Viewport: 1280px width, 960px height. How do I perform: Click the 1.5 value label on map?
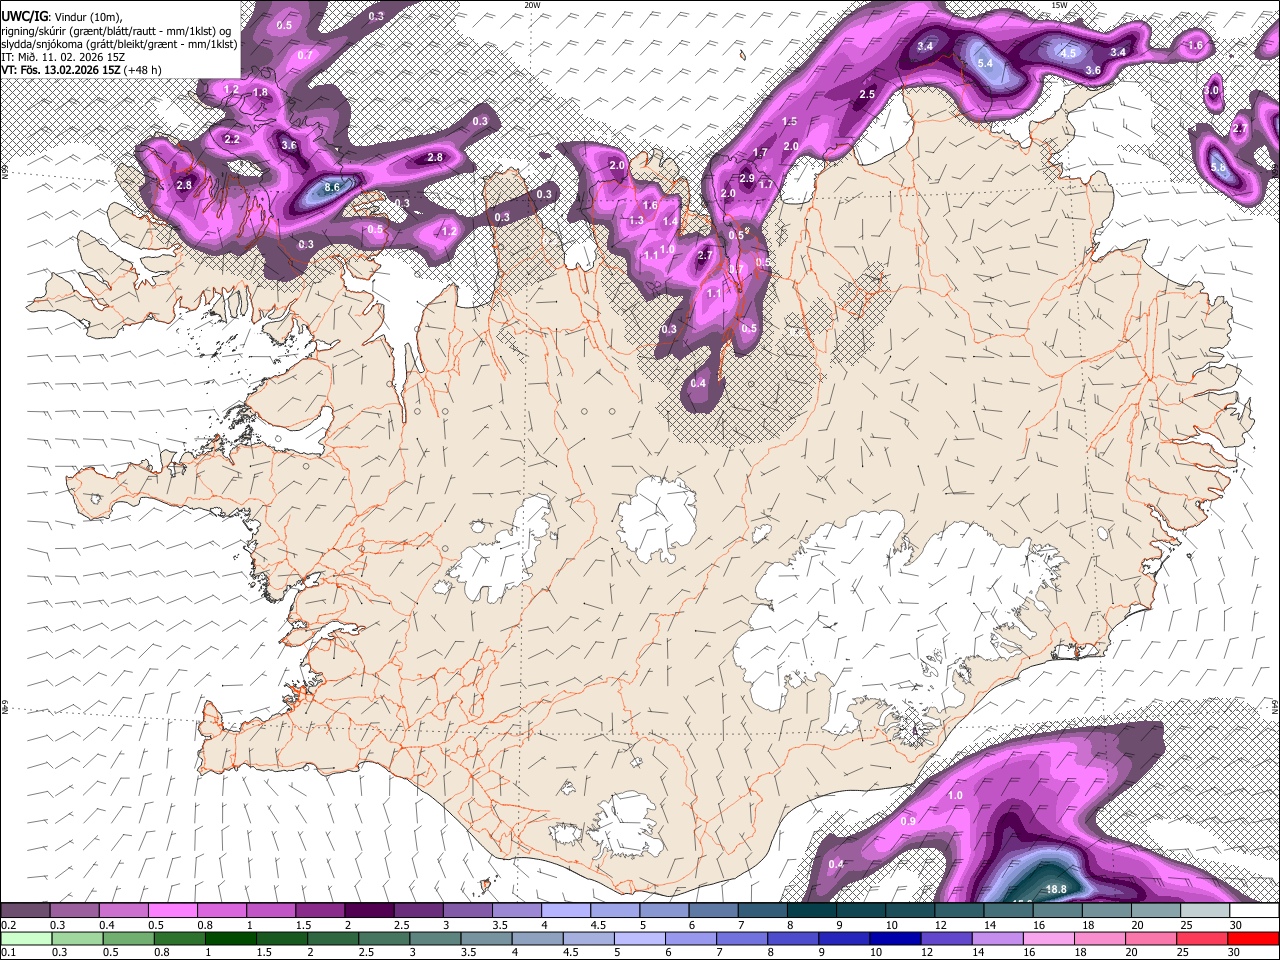(x=789, y=121)
